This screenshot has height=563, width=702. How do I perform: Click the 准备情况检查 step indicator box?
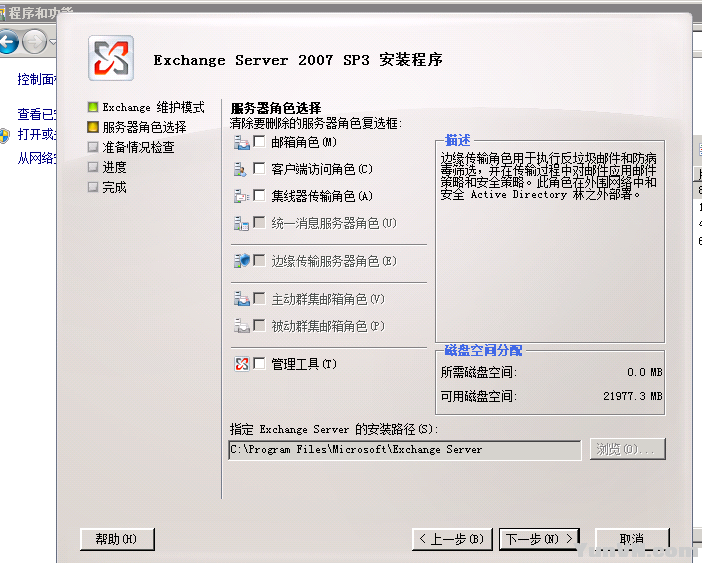coord(93,147)
